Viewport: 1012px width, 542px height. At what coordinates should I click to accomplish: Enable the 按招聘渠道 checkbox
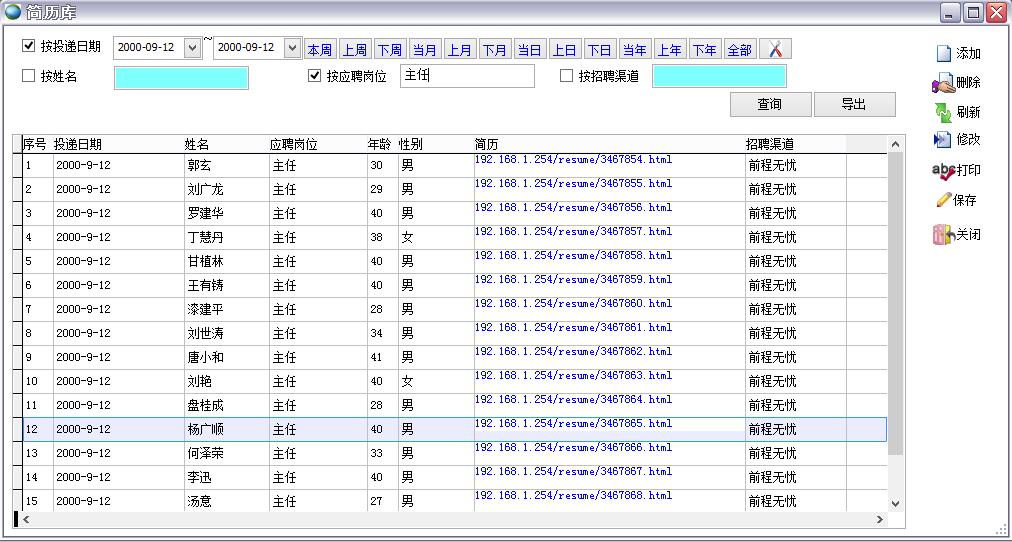point(567,76)
